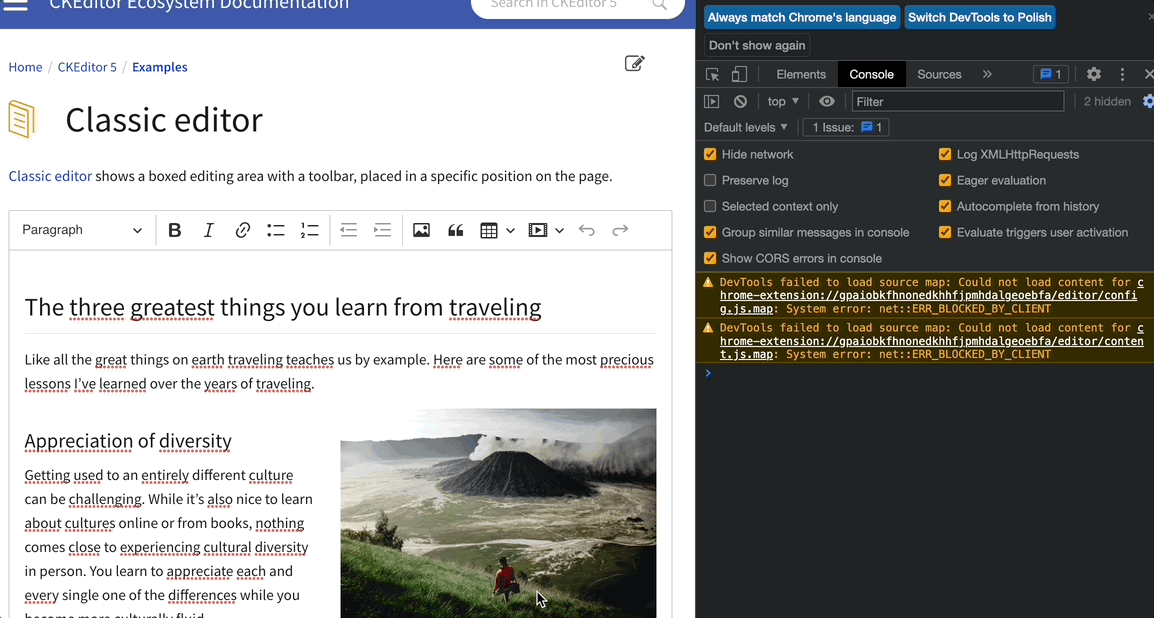The height and width of the screenshot is (618, 1154).
Task: Start a bulleted list
Action: (x=276, y=230)
